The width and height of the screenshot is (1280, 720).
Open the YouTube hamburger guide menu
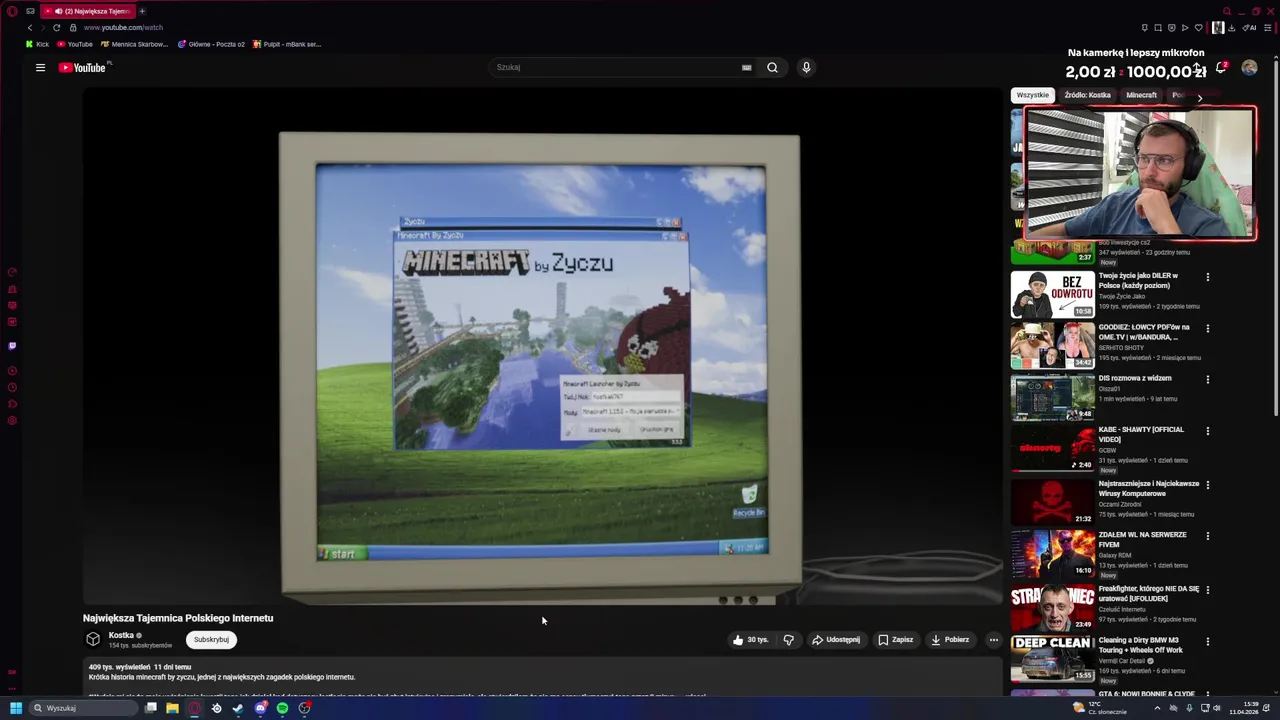pos(40,68)
